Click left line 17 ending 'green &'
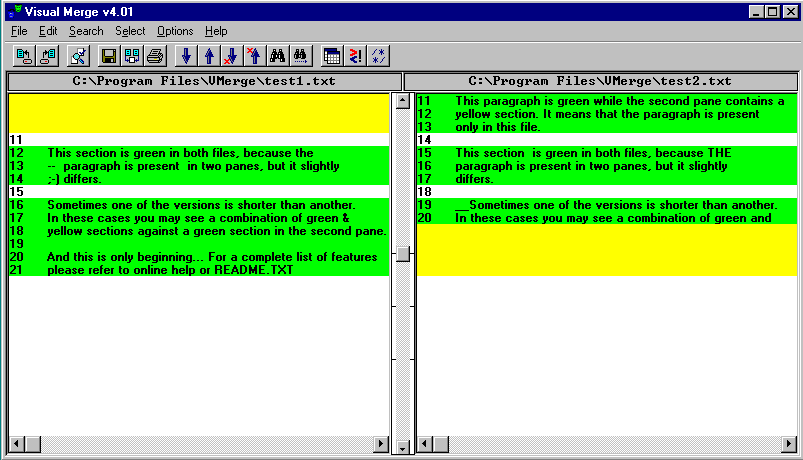The height and width of the screenshot is (460, 803). click(x=199, y=218)
